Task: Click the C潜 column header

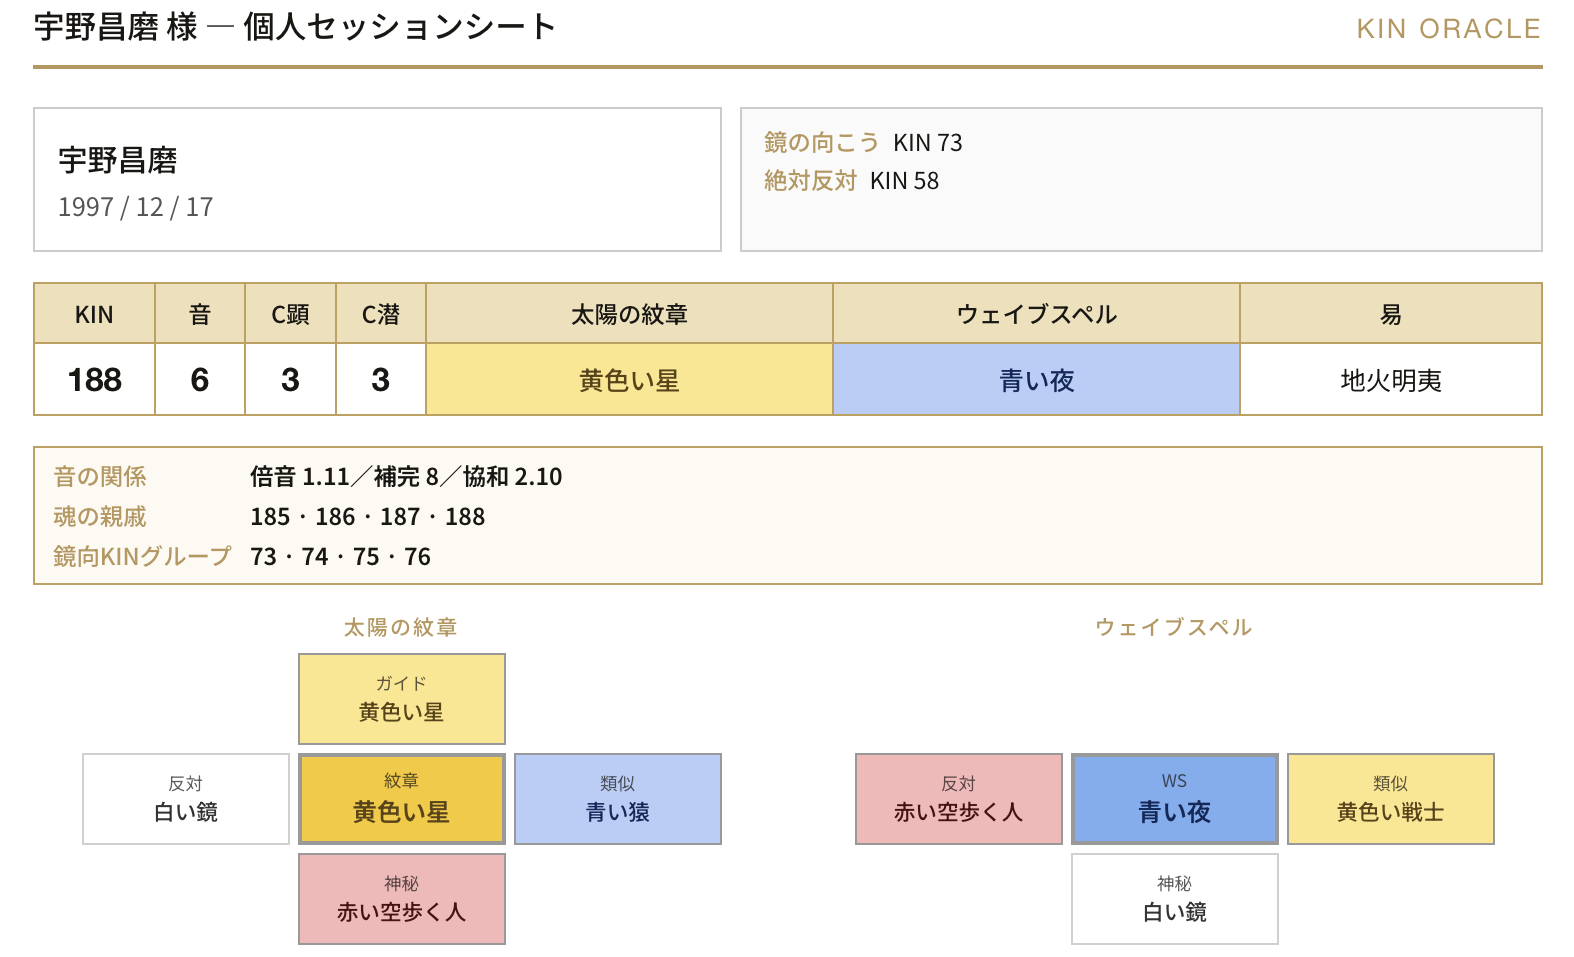Action: coord(381,314)
